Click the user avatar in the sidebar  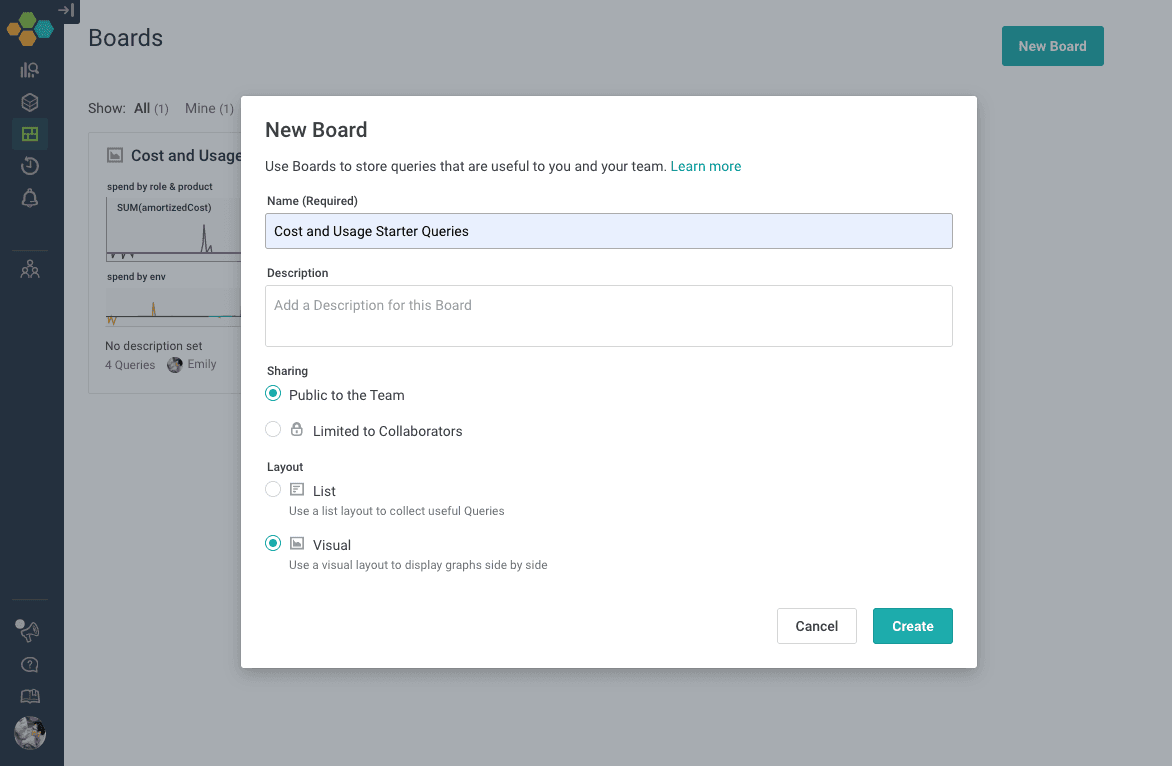pos(30,733)
